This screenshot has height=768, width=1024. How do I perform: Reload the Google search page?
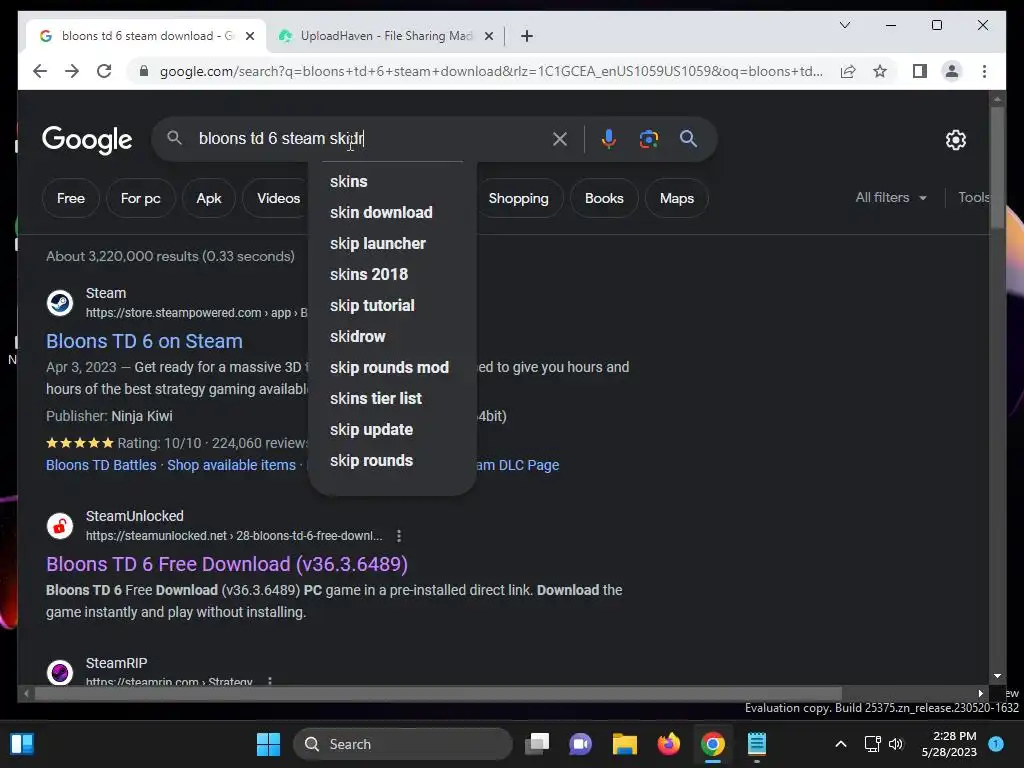(x=104, y=71)
